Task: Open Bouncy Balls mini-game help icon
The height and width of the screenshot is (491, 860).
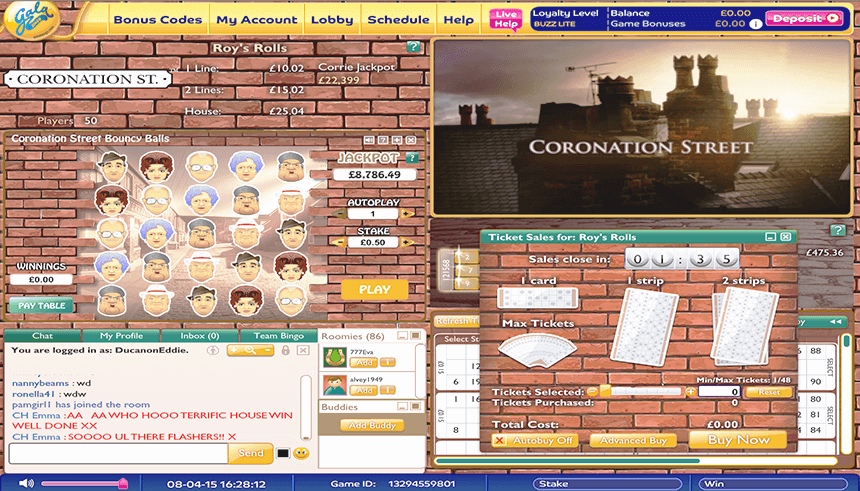Action: click(383, 140)
